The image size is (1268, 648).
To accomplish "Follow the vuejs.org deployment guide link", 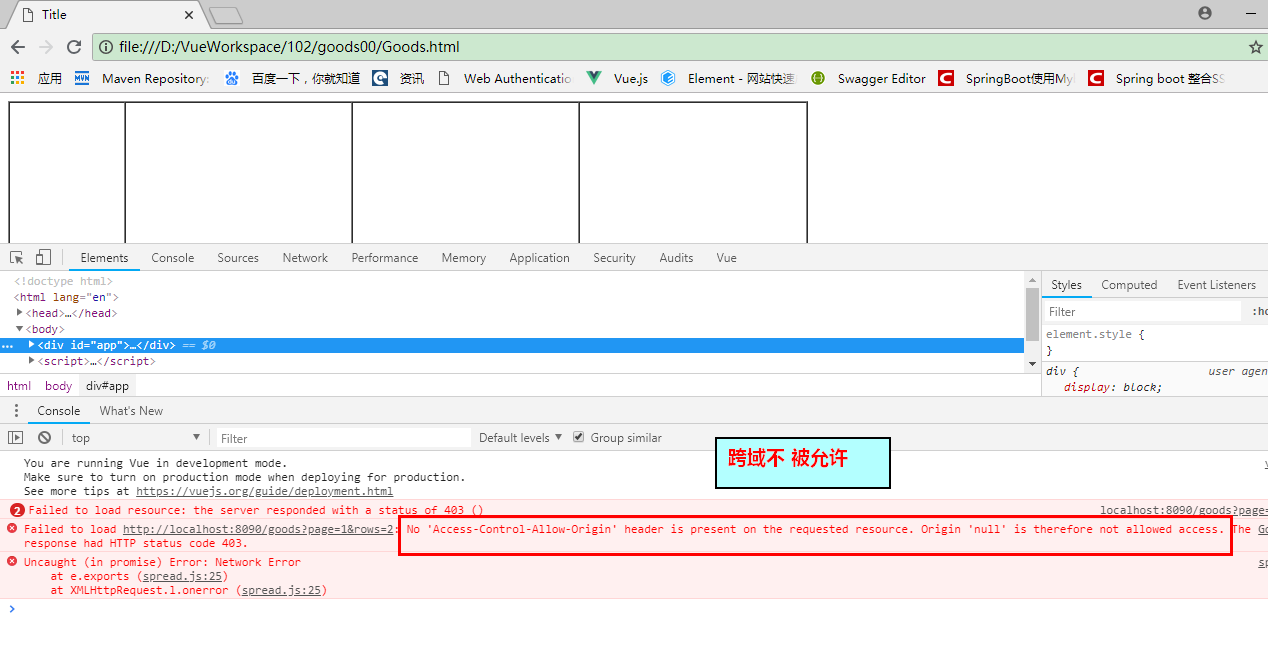I will pos(264,491).
